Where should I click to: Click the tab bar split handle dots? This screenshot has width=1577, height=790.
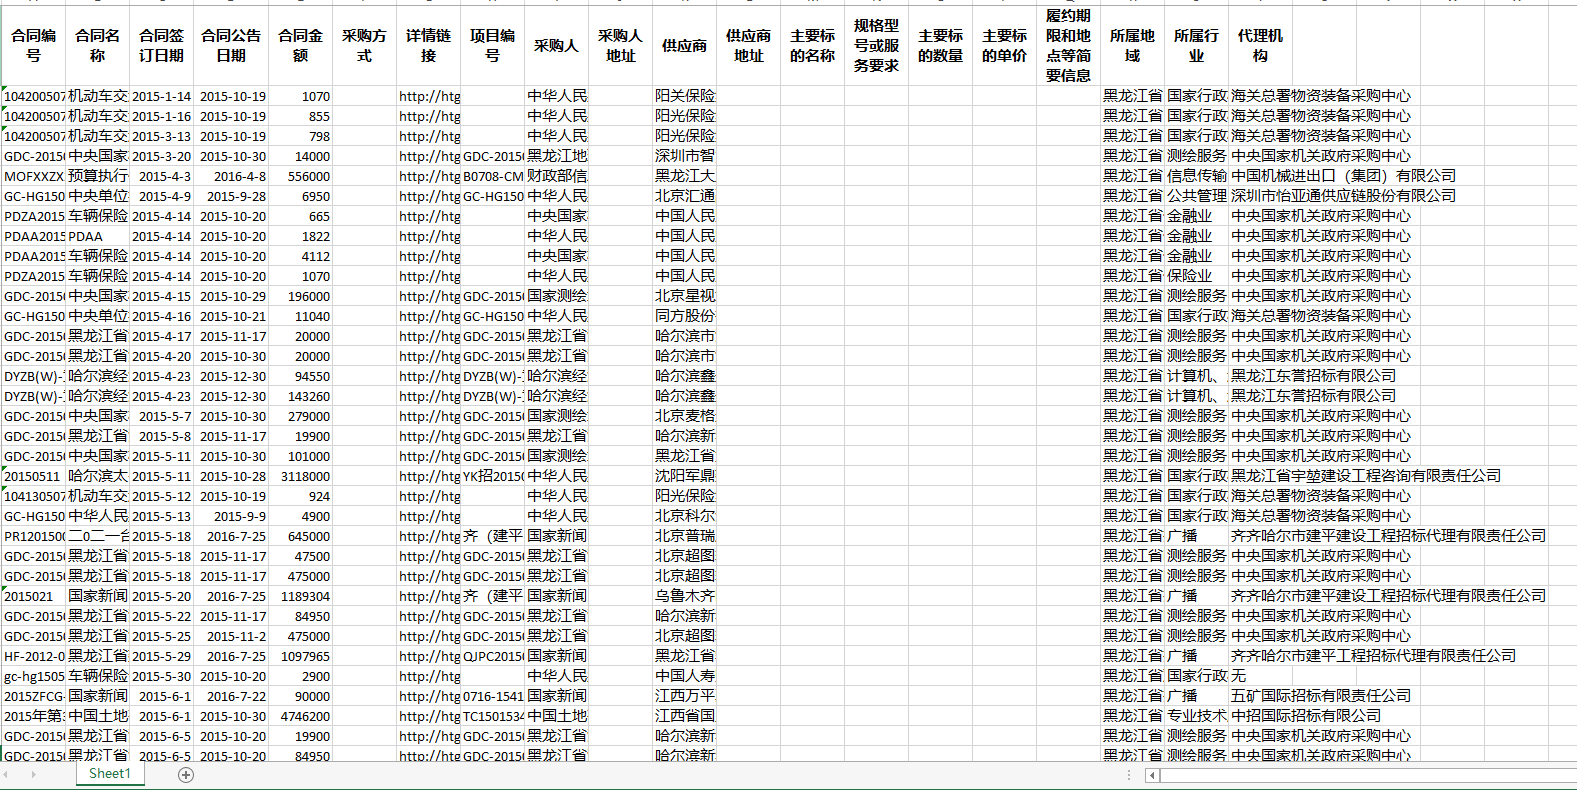click(1129, 775)
